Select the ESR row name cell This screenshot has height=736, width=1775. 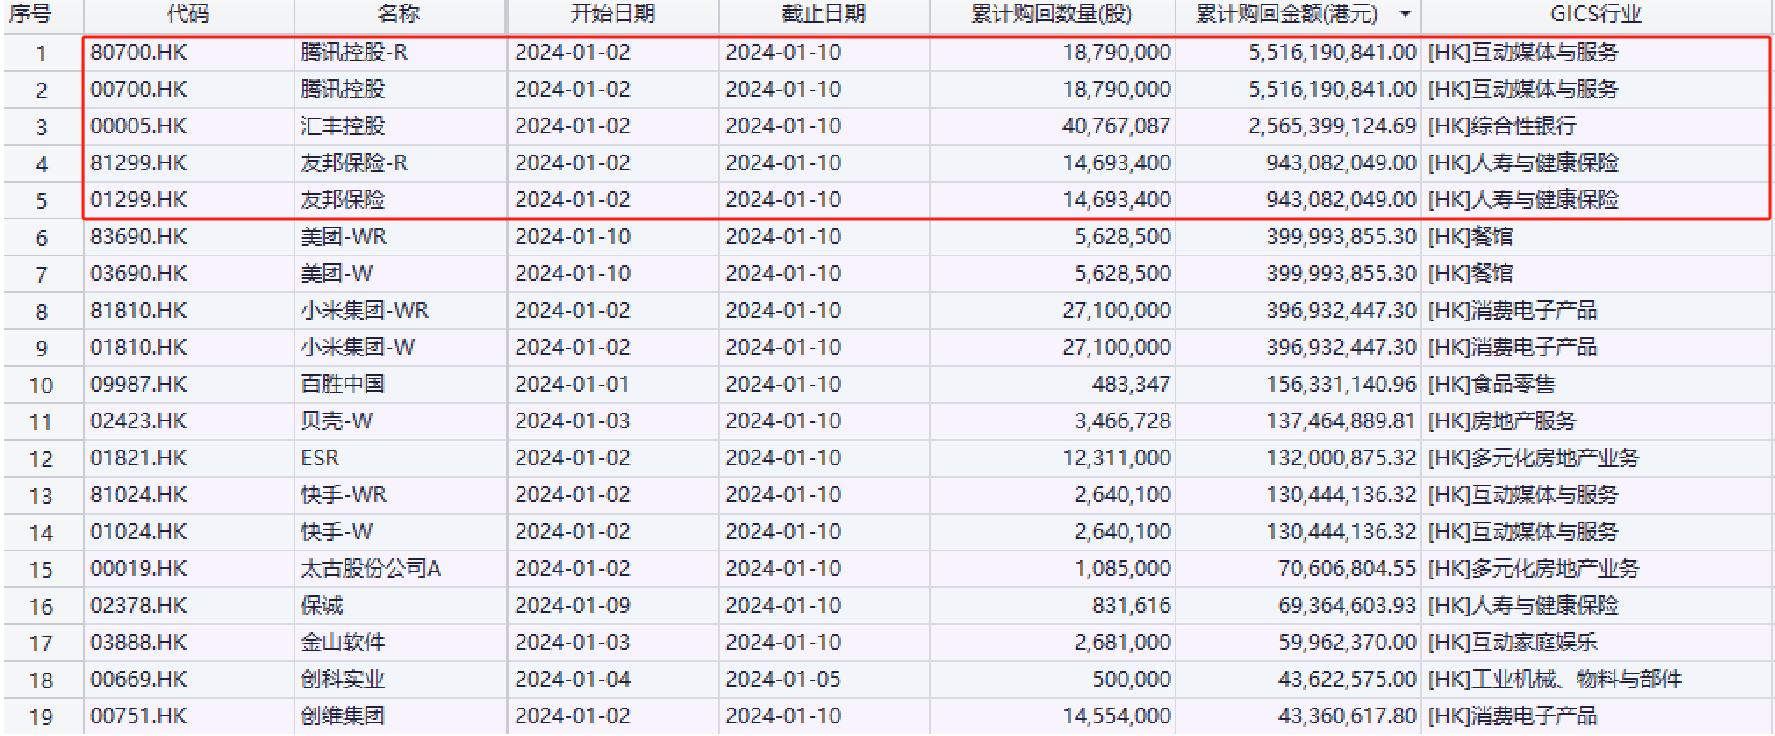click(320, 458)
